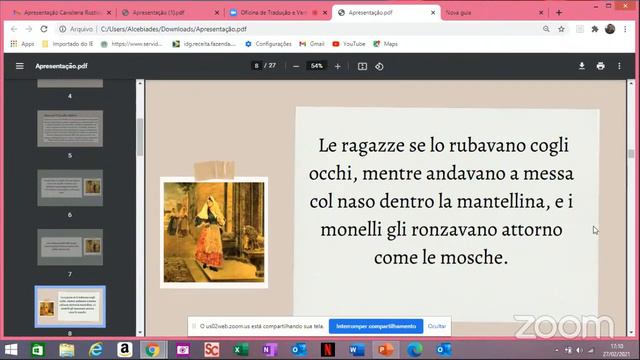
Task: Open Netflix from the taskbar
Action: pyautogui.click(x=328, y=350)
